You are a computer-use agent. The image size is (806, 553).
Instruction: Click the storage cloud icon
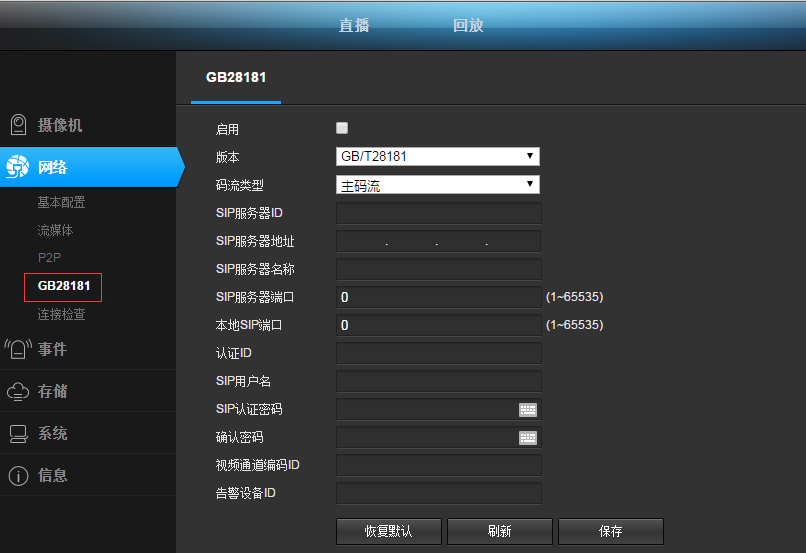pos(18,391)
